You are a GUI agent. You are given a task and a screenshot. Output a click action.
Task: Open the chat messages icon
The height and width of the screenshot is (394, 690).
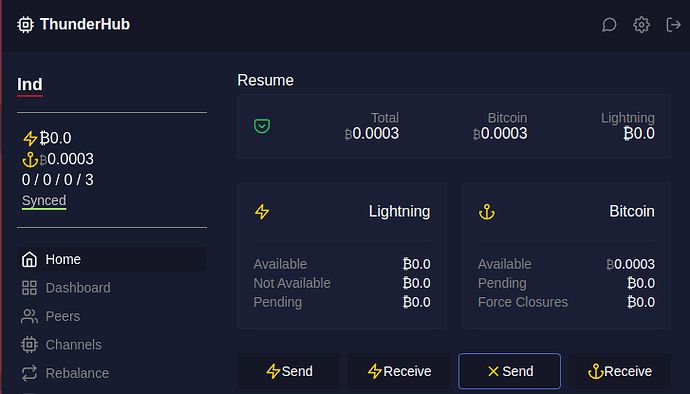click(609, 25)
